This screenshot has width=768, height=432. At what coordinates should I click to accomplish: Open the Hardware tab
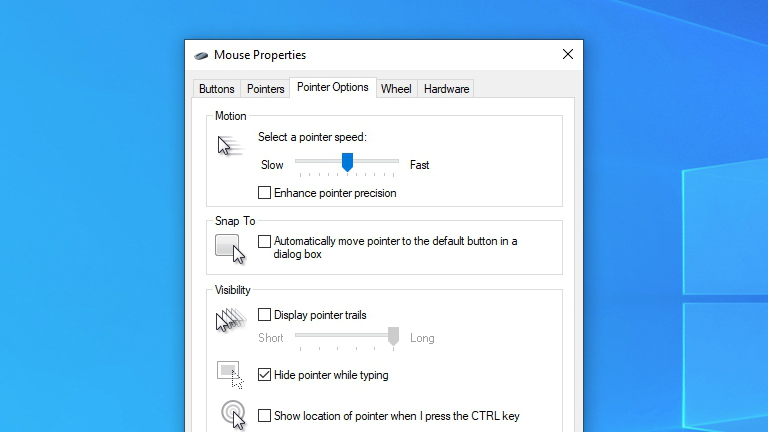tap(446, 89)
